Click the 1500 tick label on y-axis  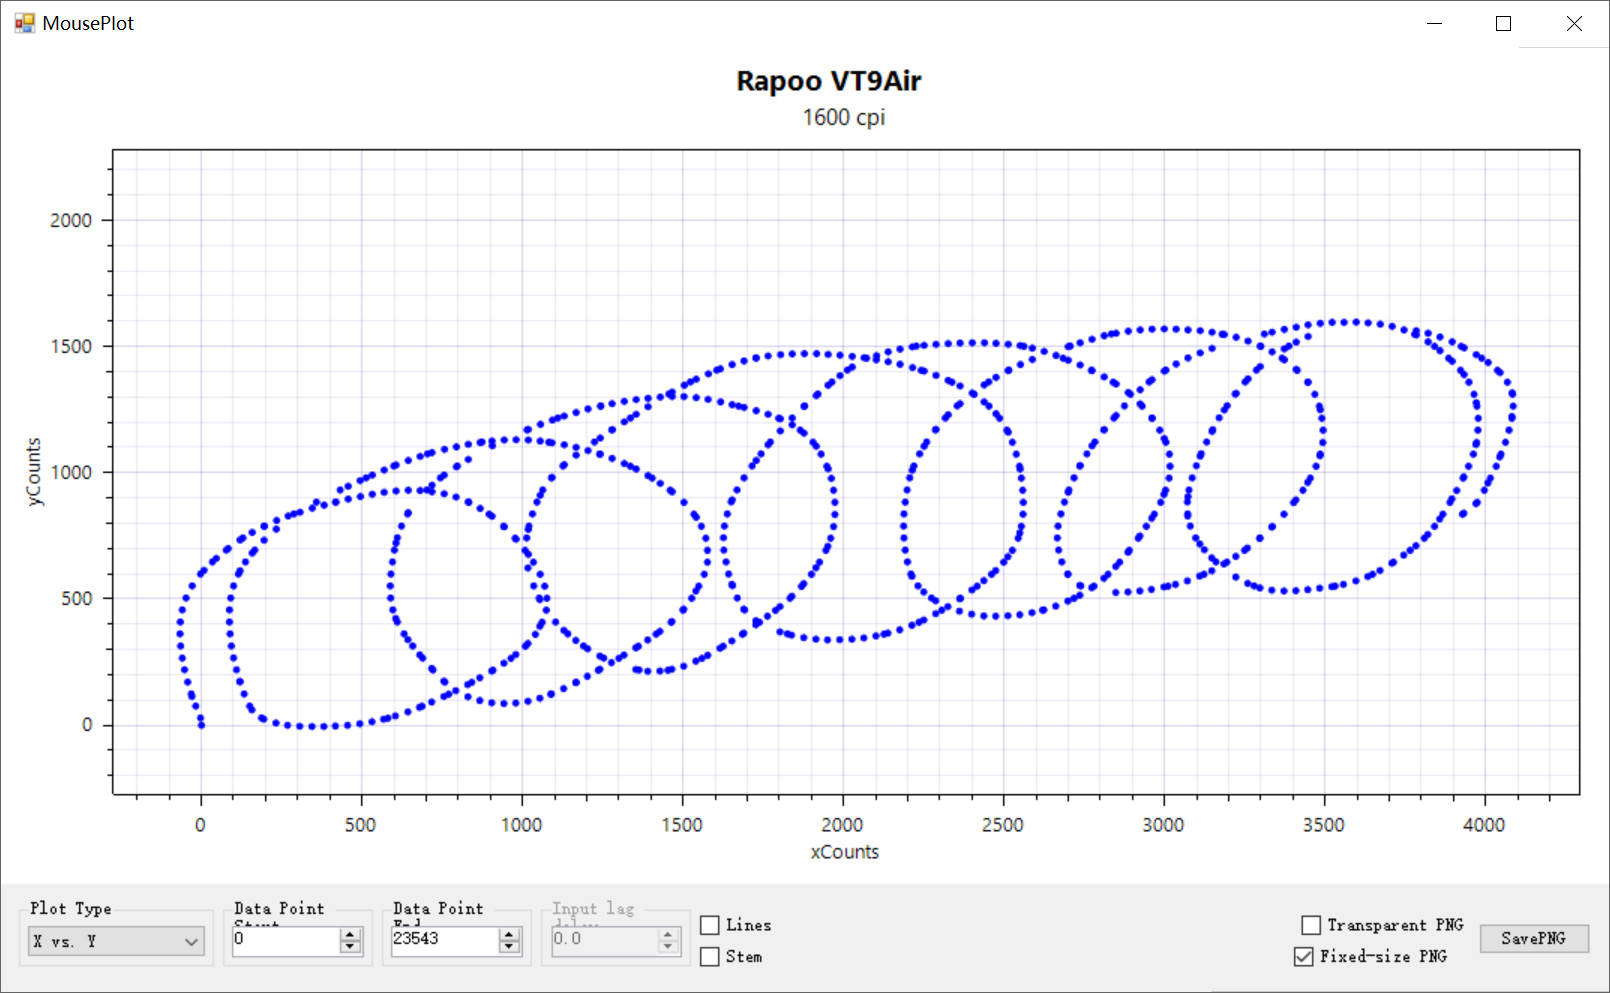pyautogui.click(x=71, y=346)
